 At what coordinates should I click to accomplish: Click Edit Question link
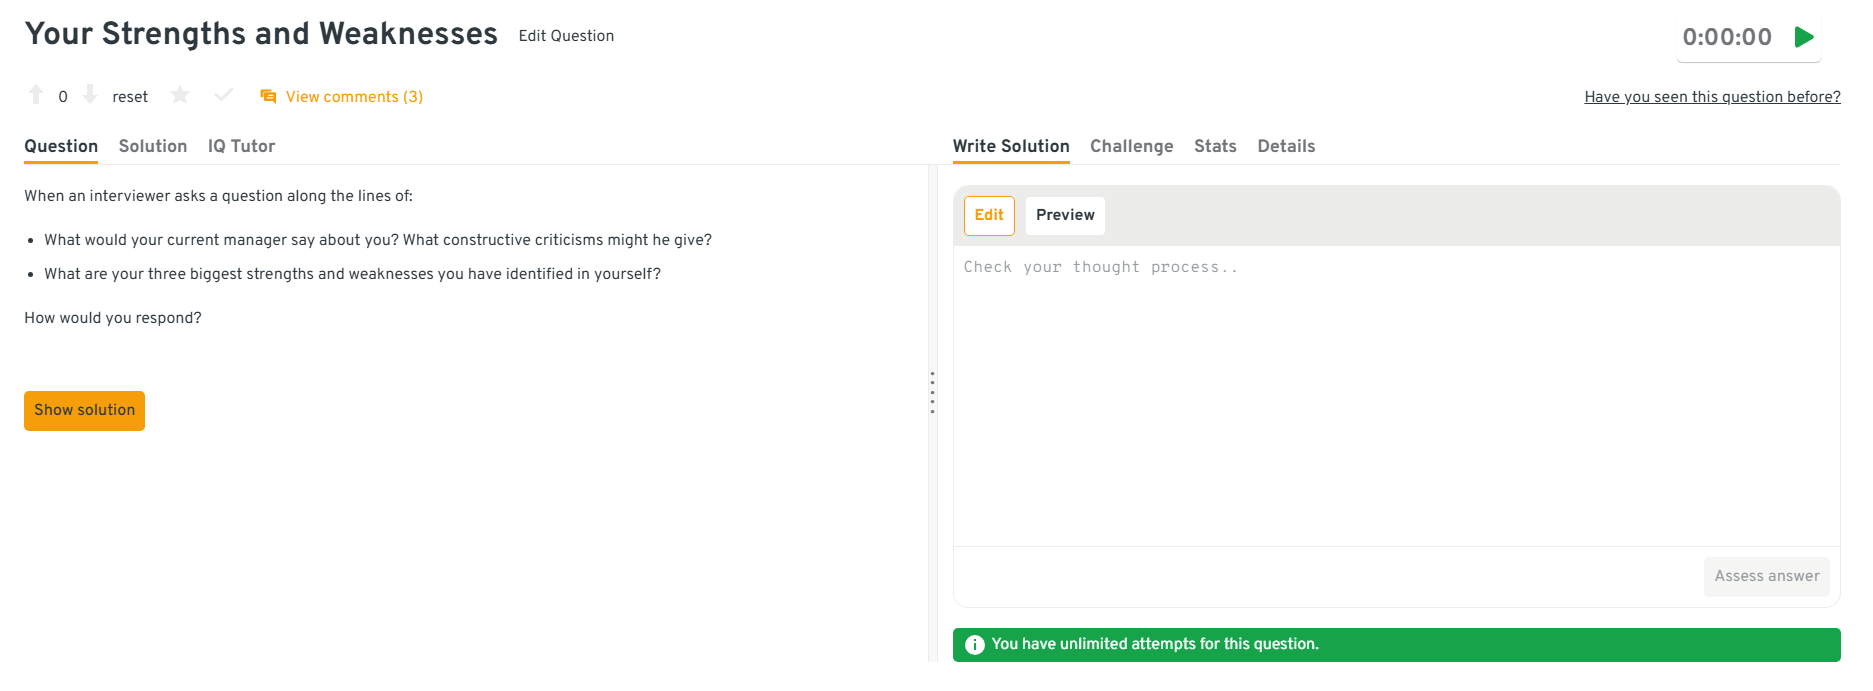(x=566, y=36)
